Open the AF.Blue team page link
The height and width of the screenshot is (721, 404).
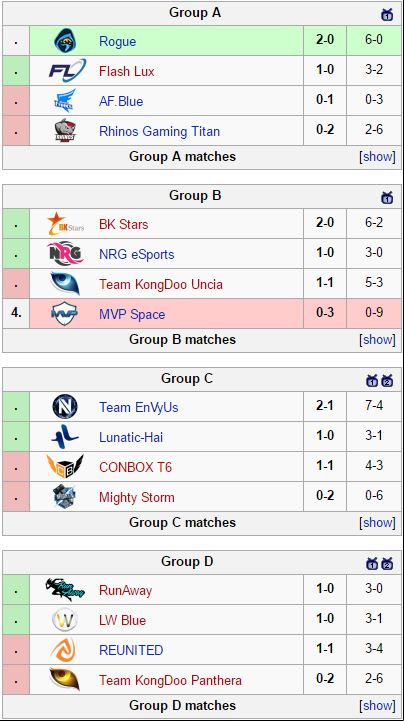[x=121, y=101]
